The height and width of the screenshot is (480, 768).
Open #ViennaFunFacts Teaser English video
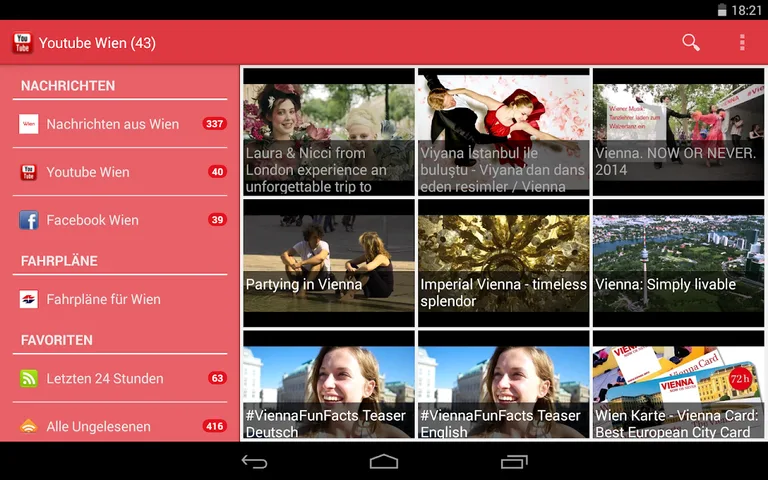[x=504, y=384]
